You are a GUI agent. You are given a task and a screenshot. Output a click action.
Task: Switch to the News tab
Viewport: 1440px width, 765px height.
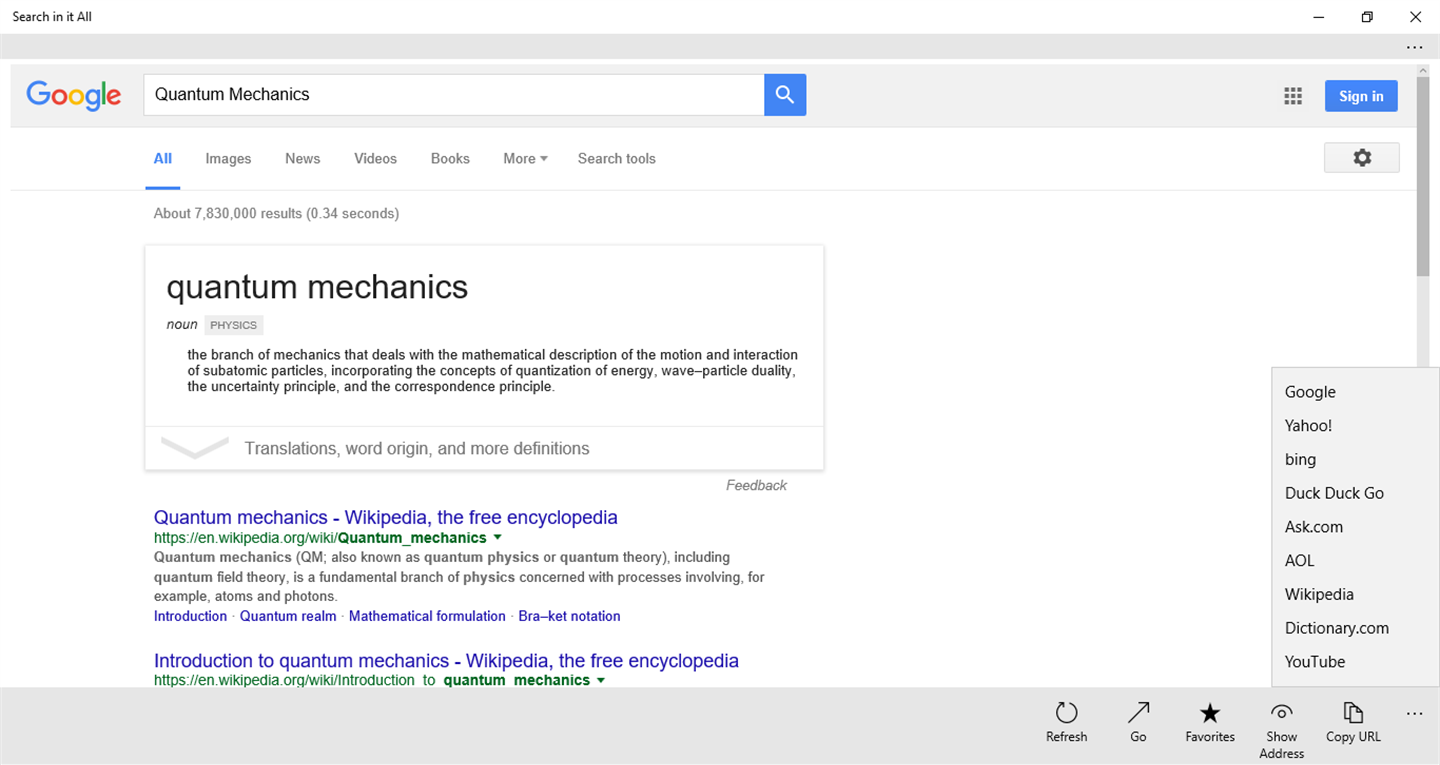303,159
